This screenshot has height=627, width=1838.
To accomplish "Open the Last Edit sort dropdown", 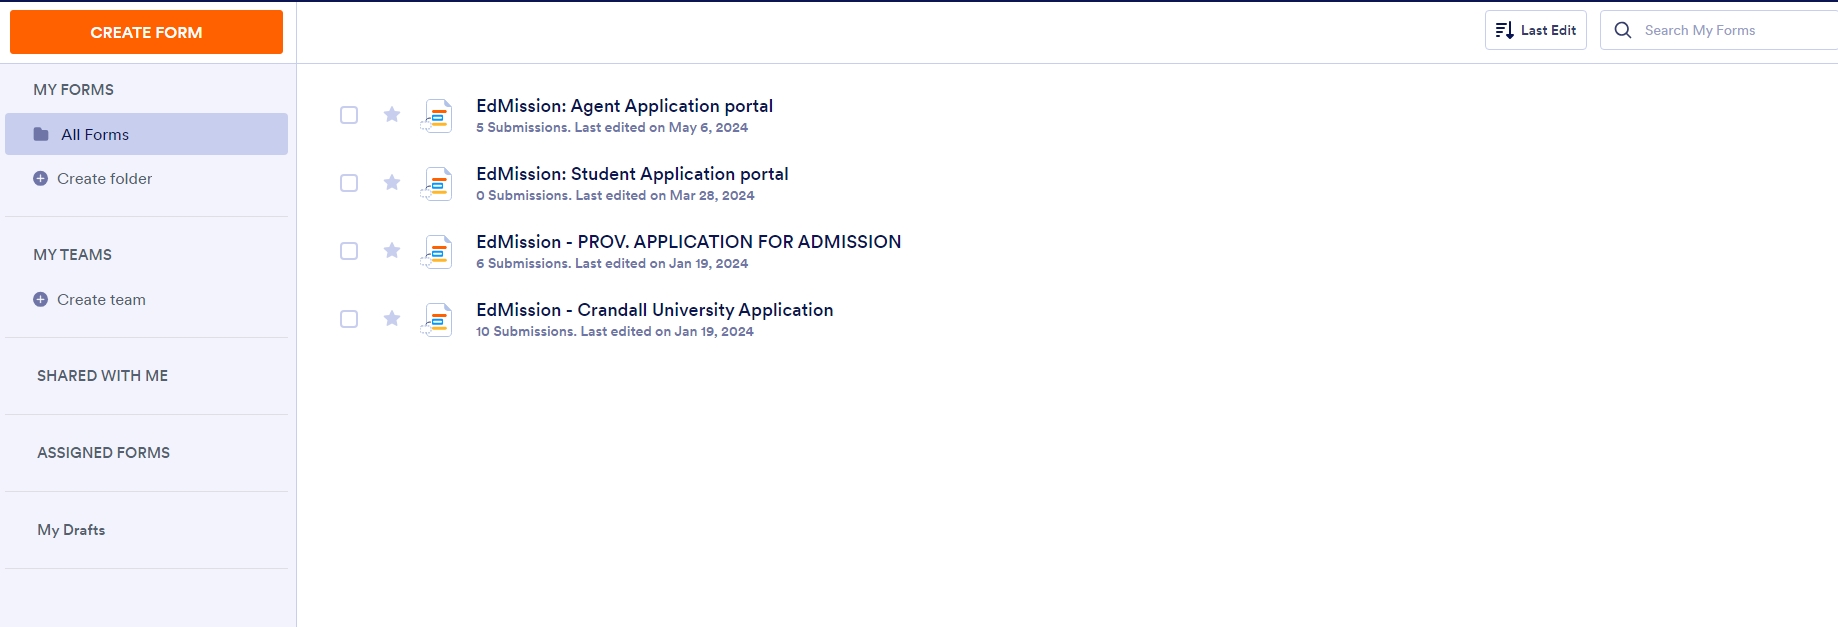I will (x=1536, y=30).
